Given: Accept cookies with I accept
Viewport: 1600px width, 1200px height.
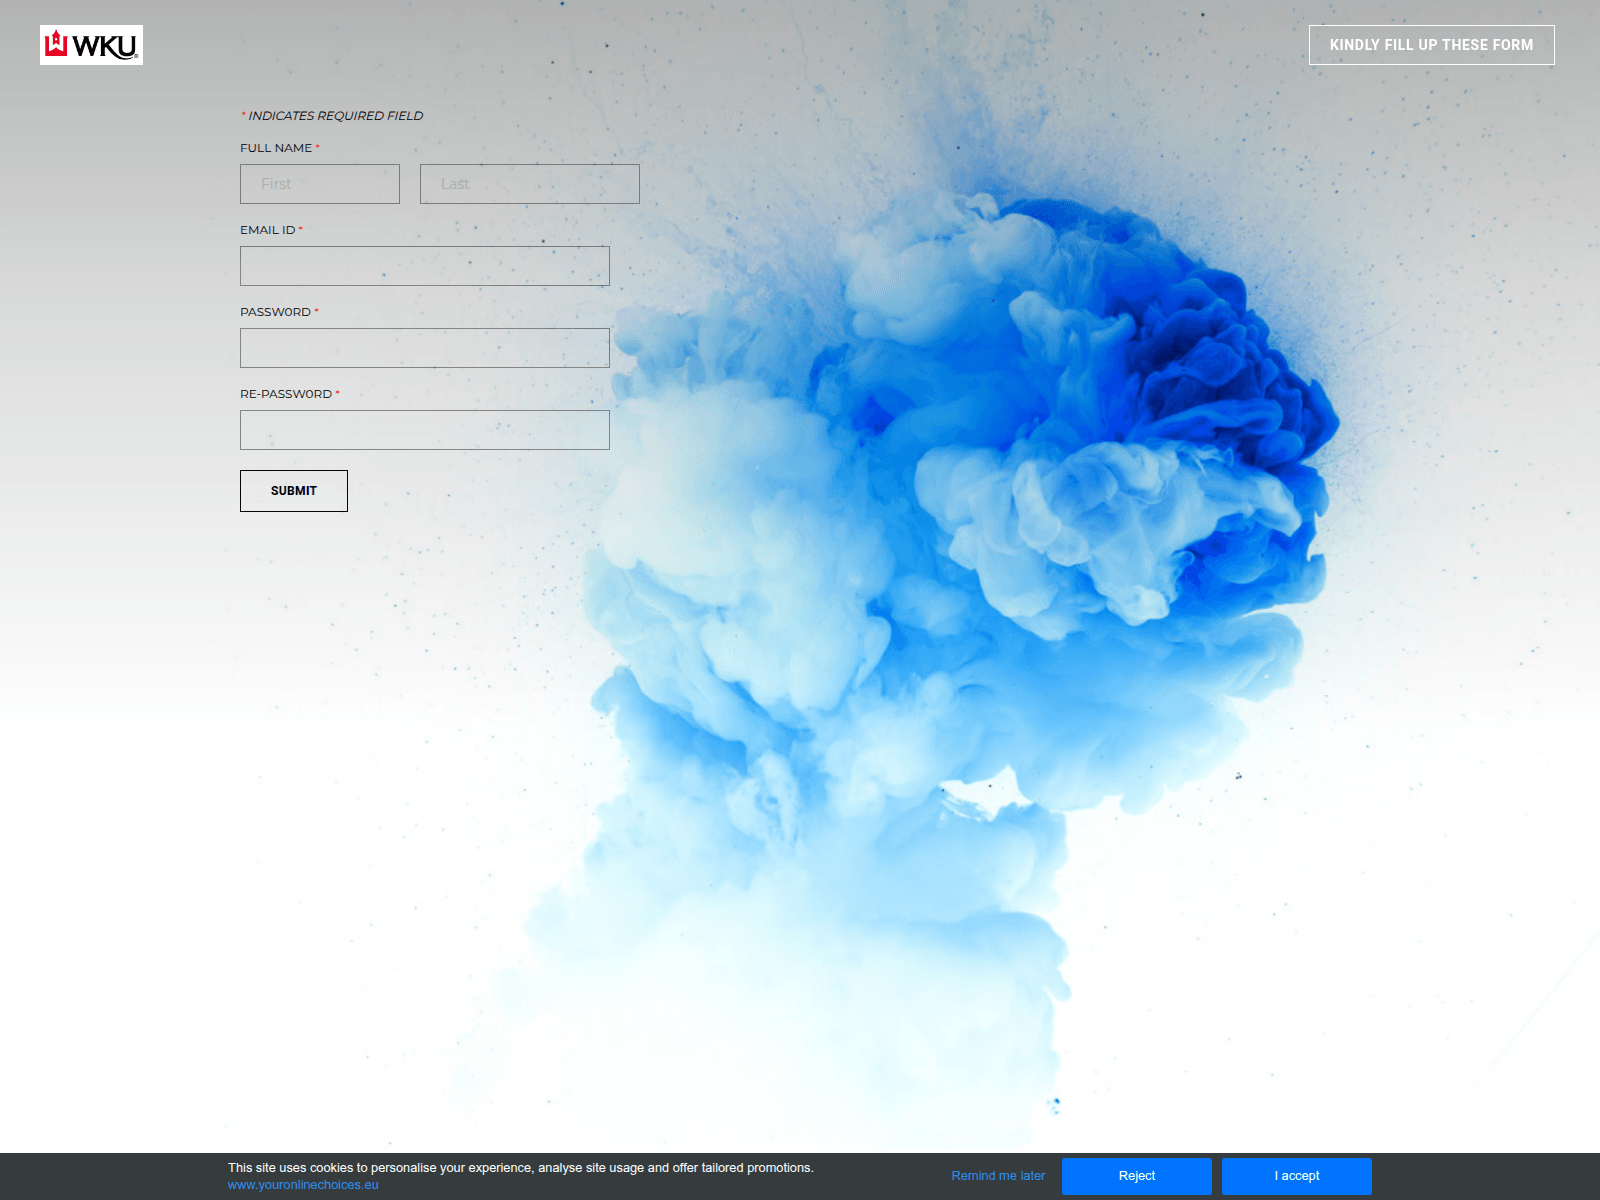Looking at the screenshot, I should [1297, 1176].
